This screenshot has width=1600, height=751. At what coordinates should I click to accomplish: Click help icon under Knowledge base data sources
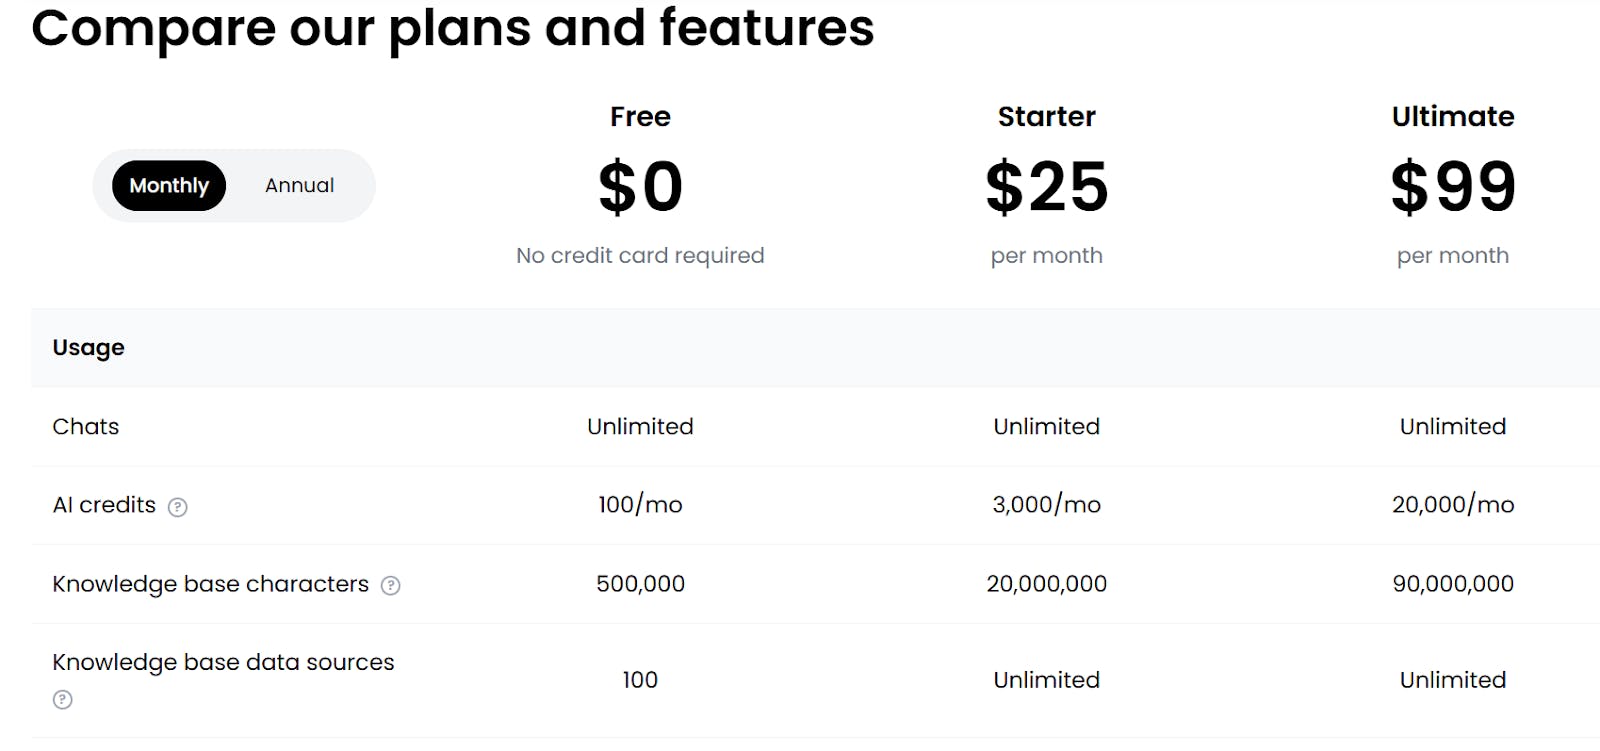click(x=62, y=699)
